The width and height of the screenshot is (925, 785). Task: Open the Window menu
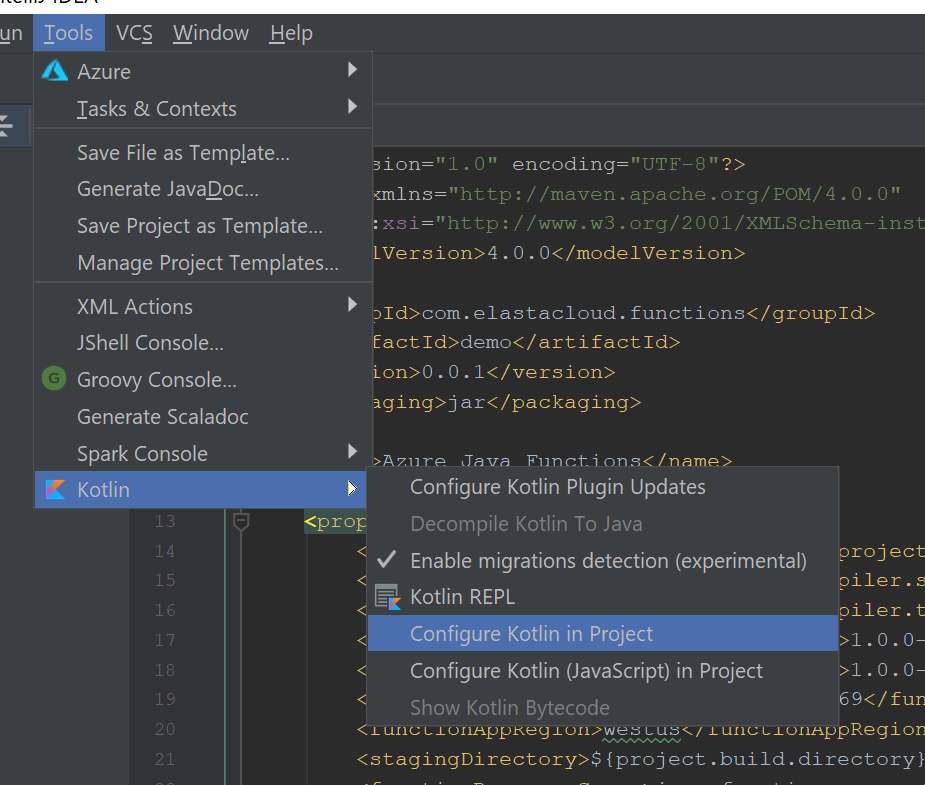click(211, 33)
